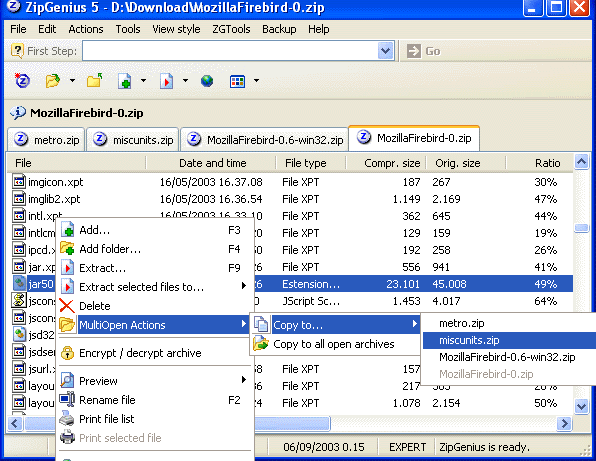
Task: Click the view style grid icon
Action: (x=237, y=81)
